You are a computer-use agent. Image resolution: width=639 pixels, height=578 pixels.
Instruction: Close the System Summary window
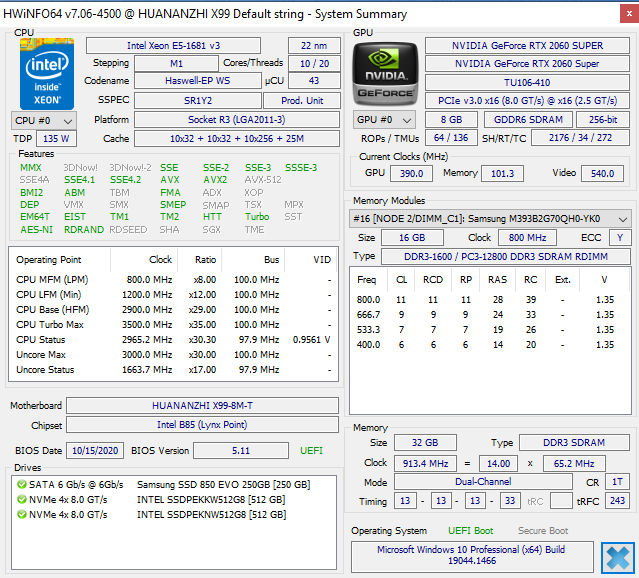[630, 13]
